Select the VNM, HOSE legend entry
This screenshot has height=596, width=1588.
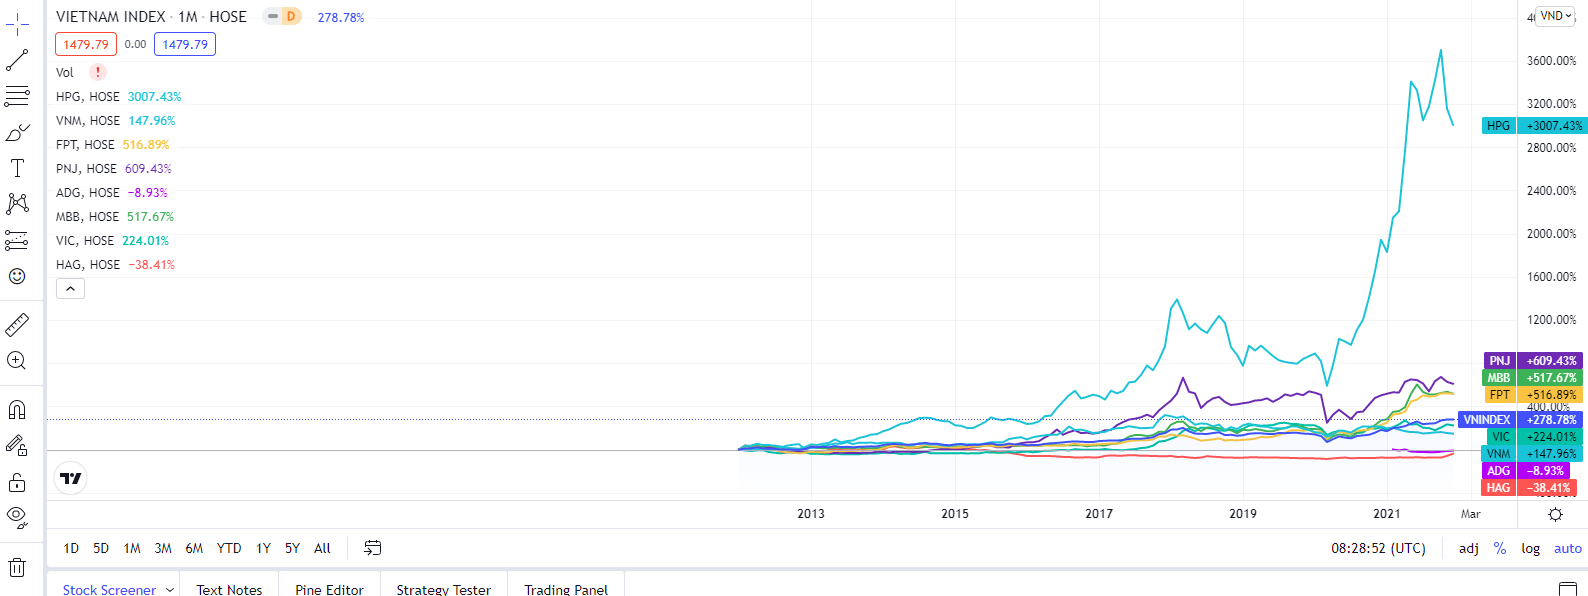tap(88, 121)
